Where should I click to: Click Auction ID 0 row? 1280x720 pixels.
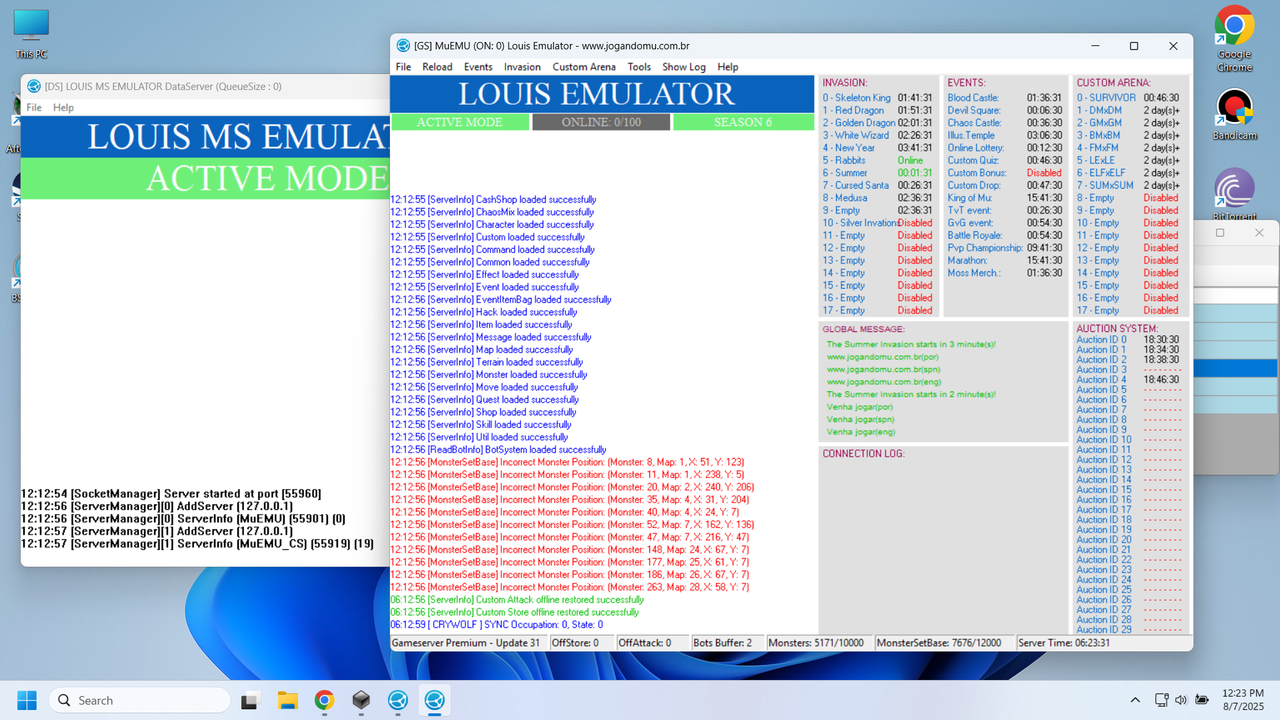[1128, 340]
